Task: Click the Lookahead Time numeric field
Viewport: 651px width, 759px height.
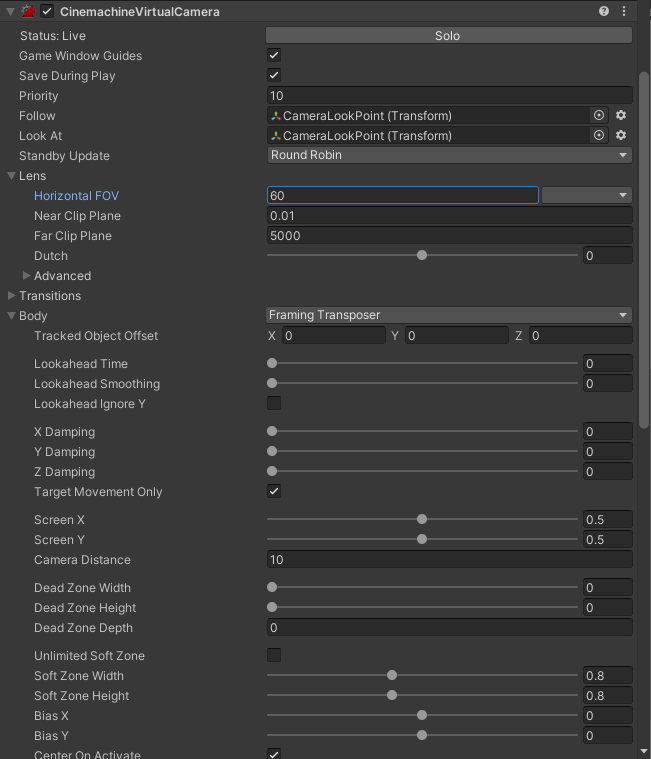Action: coord(607,363)
